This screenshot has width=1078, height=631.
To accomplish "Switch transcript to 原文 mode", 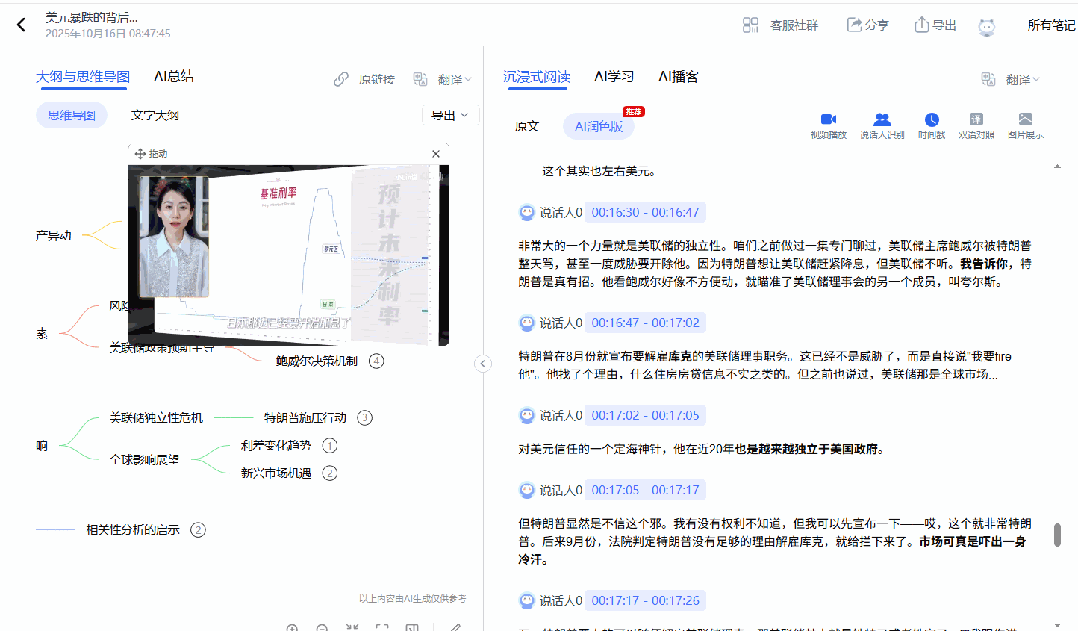I will click(x=527, y=126).
